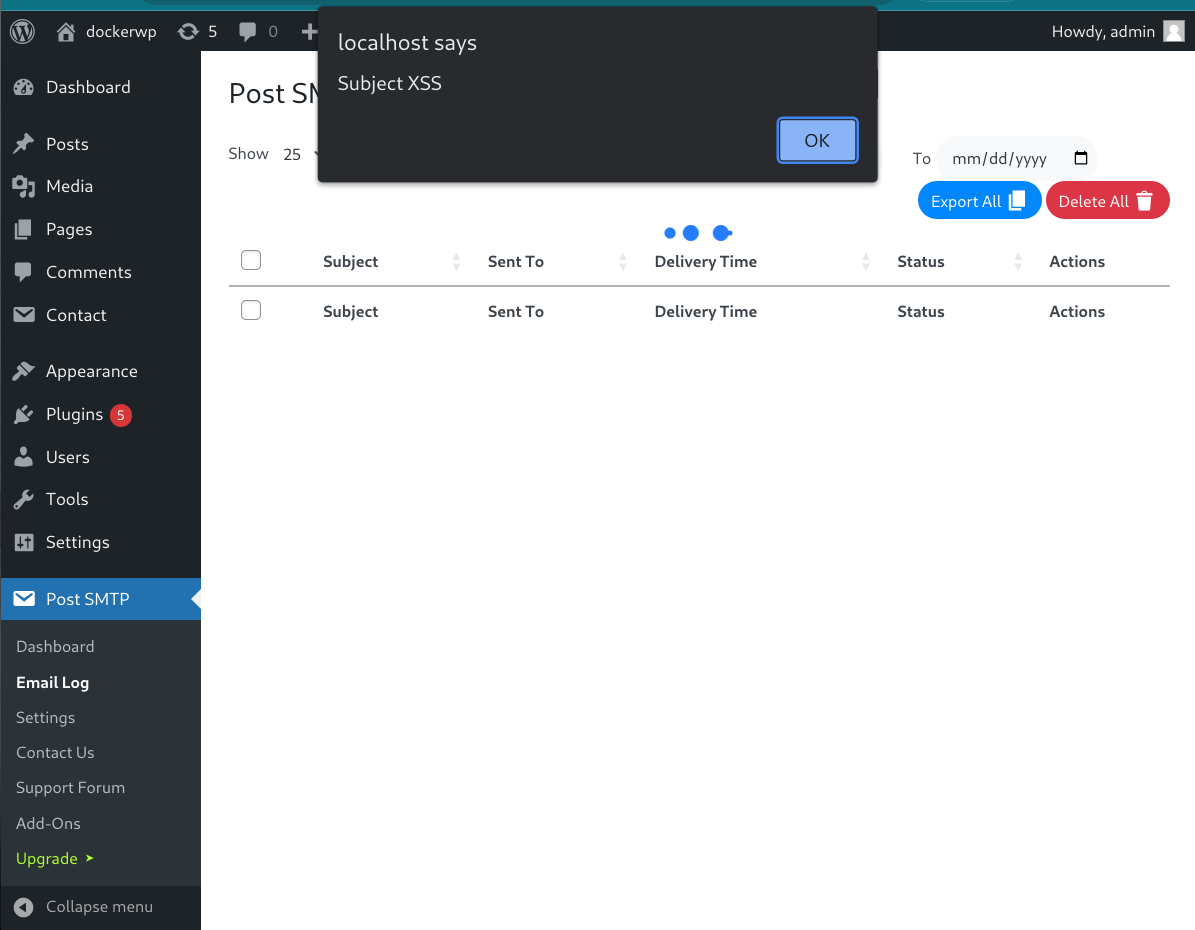
Task: Click the Post SMTP envelope icon
Action: click(24, 599)
